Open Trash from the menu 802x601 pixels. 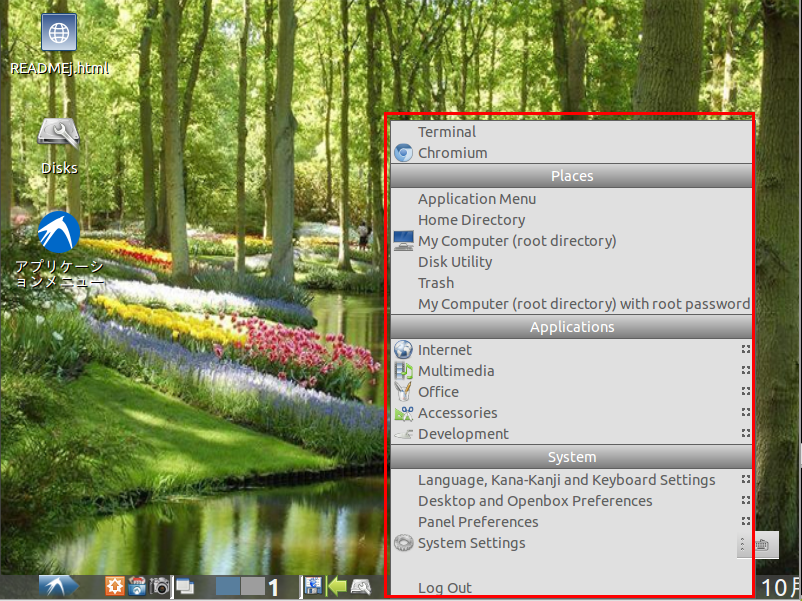(x=571, y=283)
